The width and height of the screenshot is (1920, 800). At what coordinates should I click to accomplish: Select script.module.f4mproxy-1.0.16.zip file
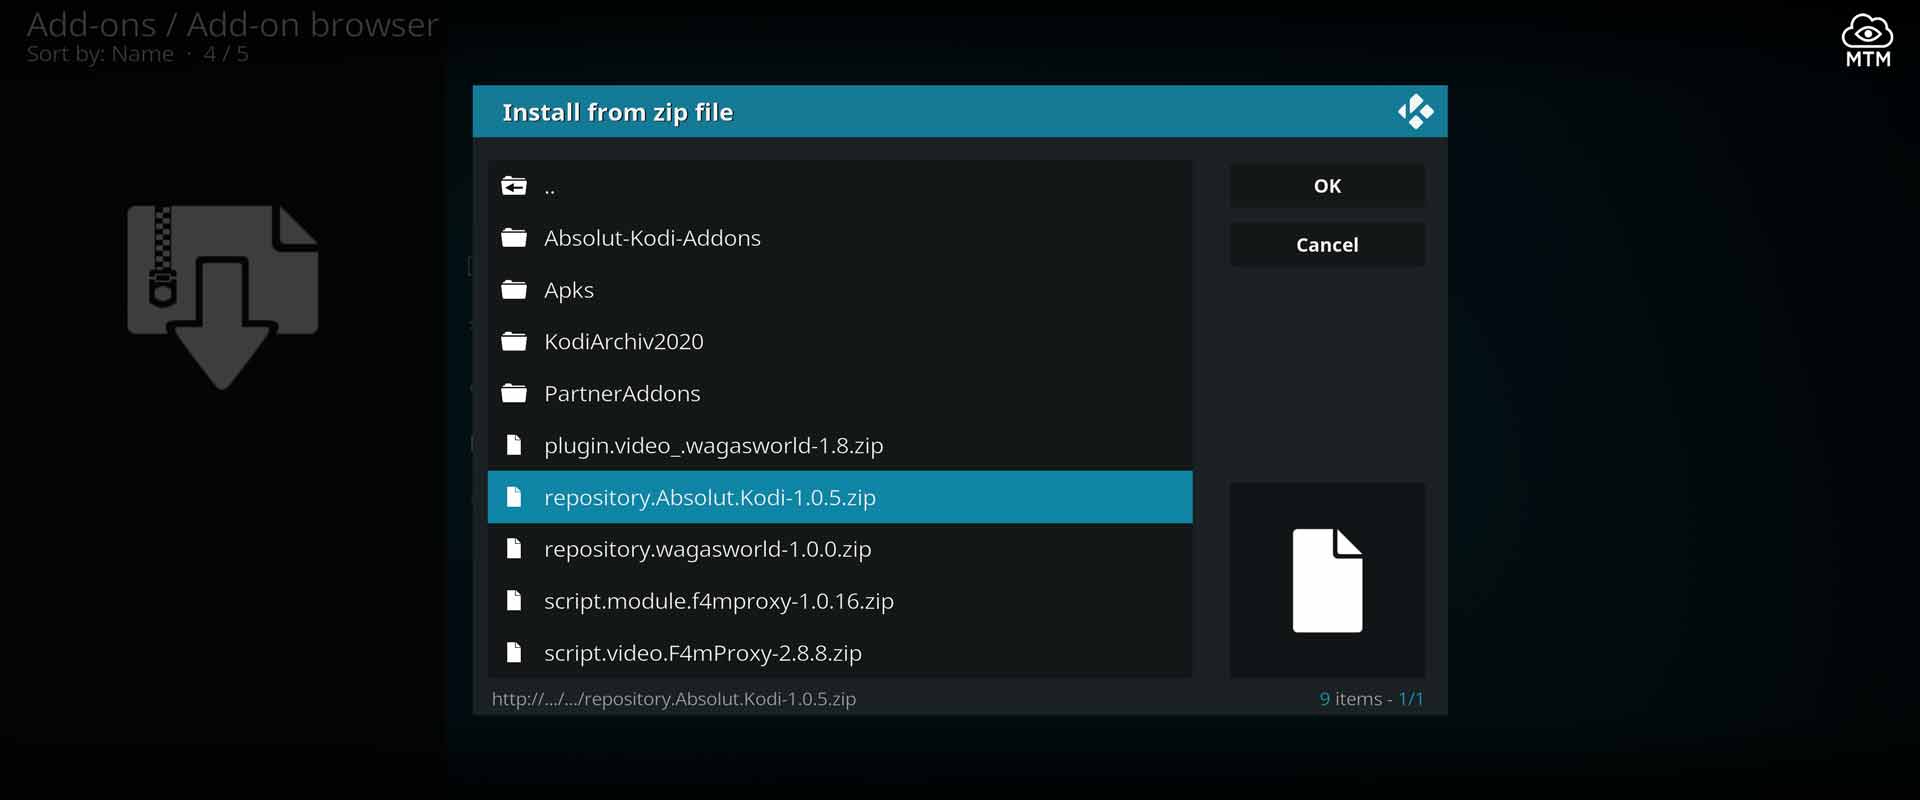tap(840, 601)
